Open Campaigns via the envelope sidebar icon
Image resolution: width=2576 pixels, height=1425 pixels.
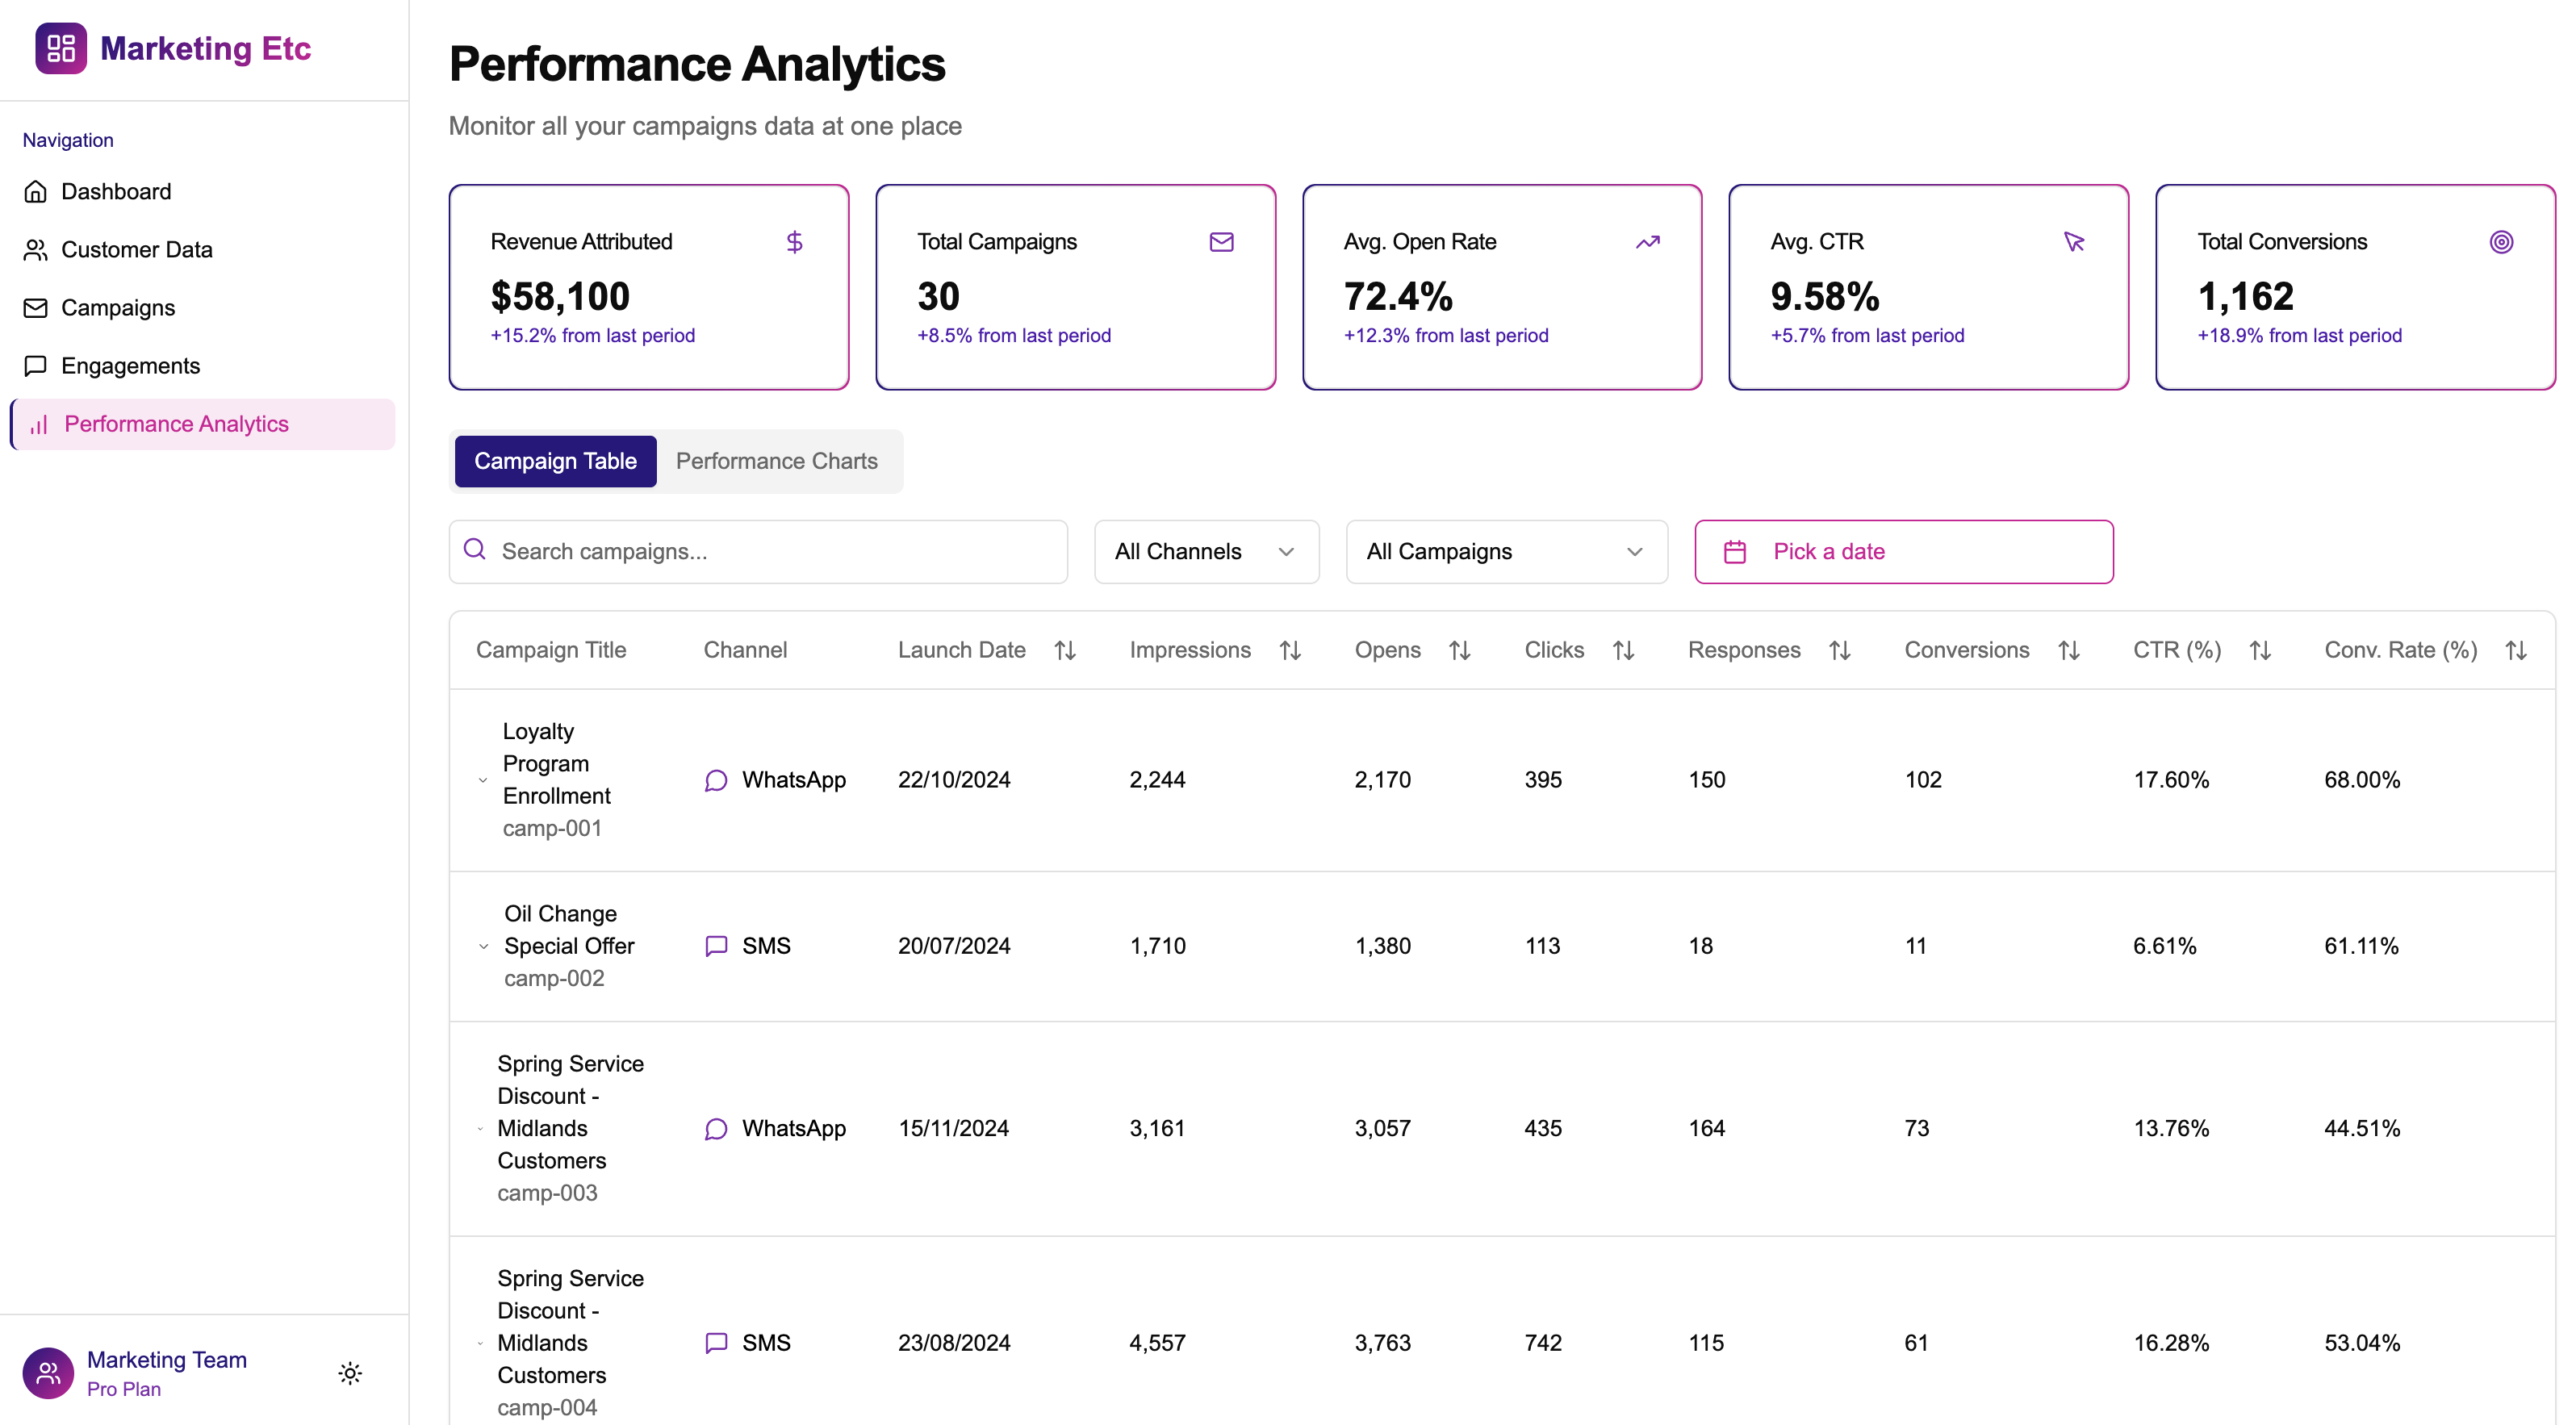[x=36, y=307]
